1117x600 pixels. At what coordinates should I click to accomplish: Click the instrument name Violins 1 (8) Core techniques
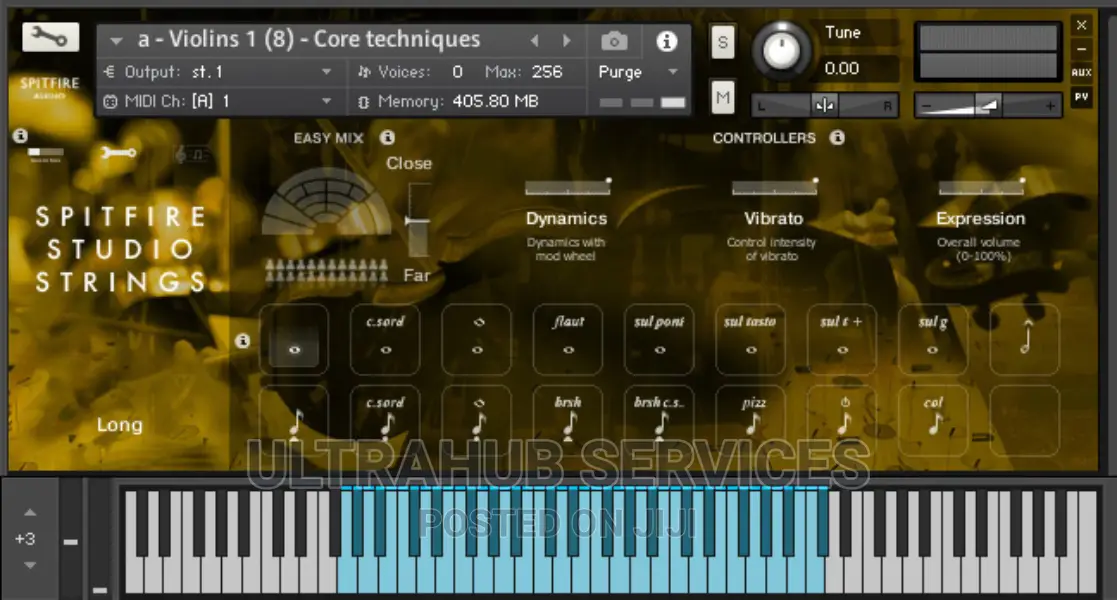click(x=309, y=39)
